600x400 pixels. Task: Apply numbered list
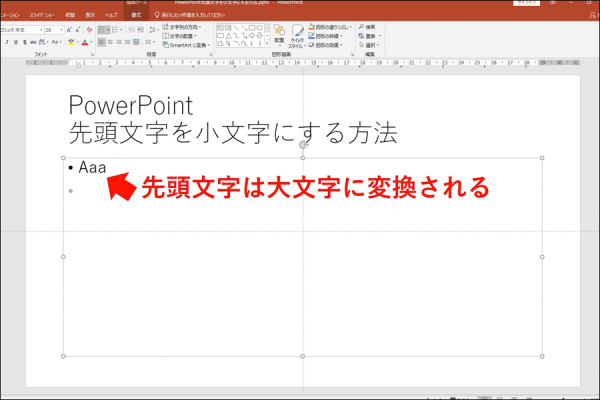tap(115, 30)
